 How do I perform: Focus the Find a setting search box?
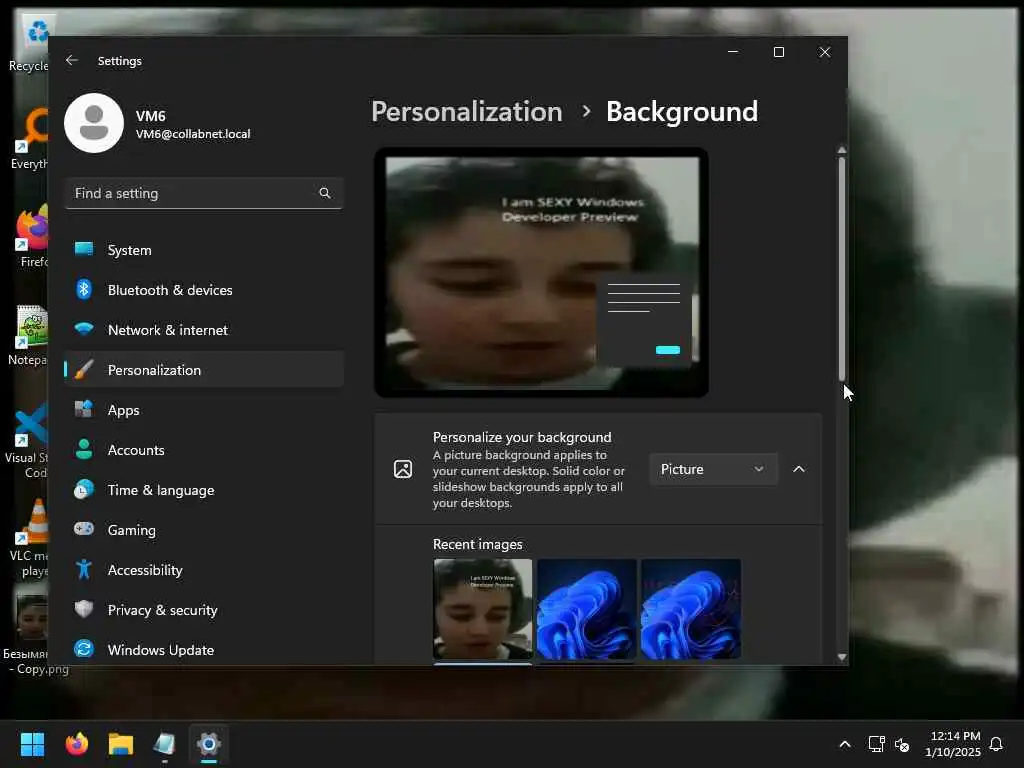pos(204,193)
